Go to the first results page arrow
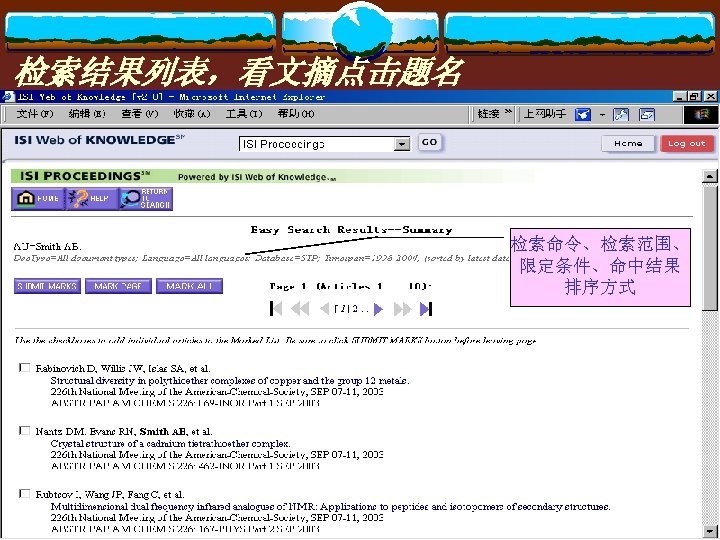This screenshot has height=540, width=720. click(276, 309)
